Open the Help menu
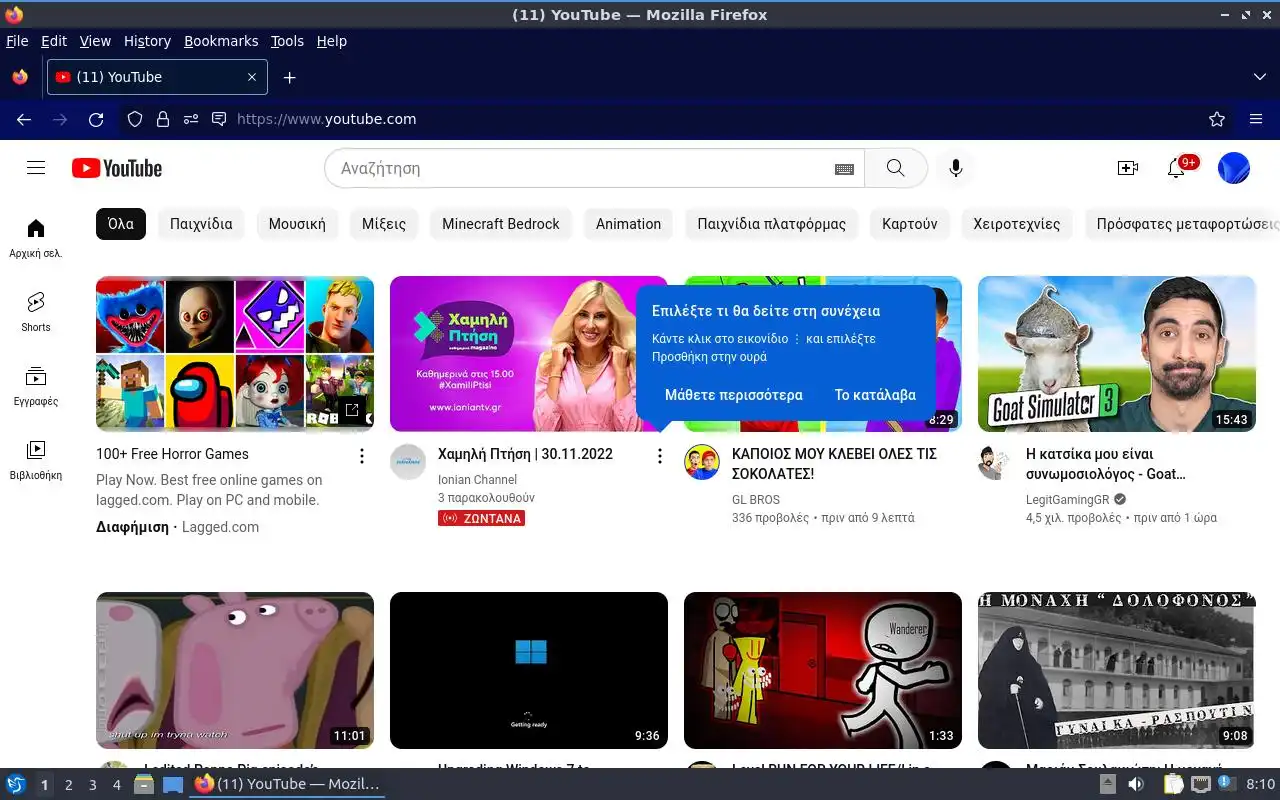 [332, 41]
